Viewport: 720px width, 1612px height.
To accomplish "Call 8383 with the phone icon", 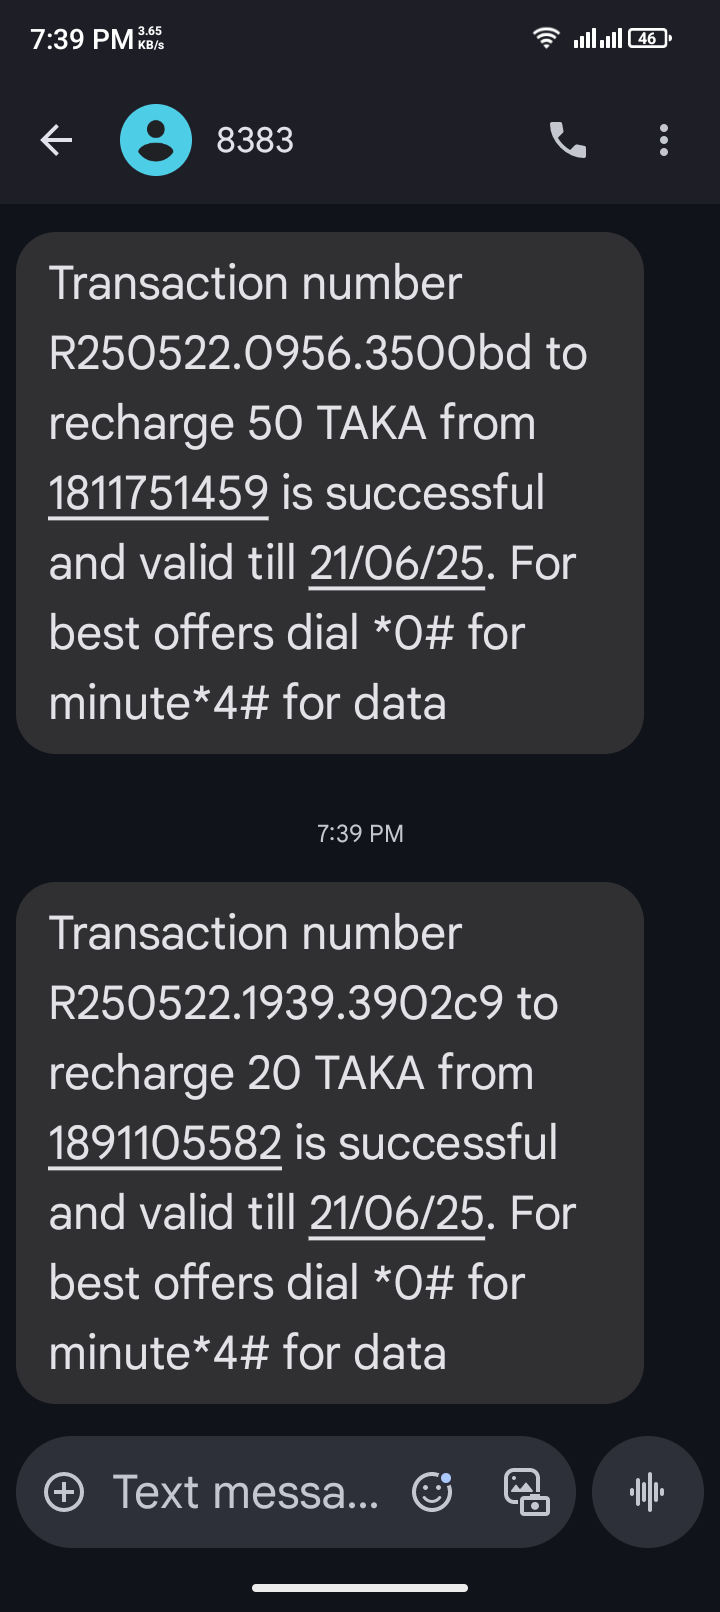I will click(x=568, y=140).
